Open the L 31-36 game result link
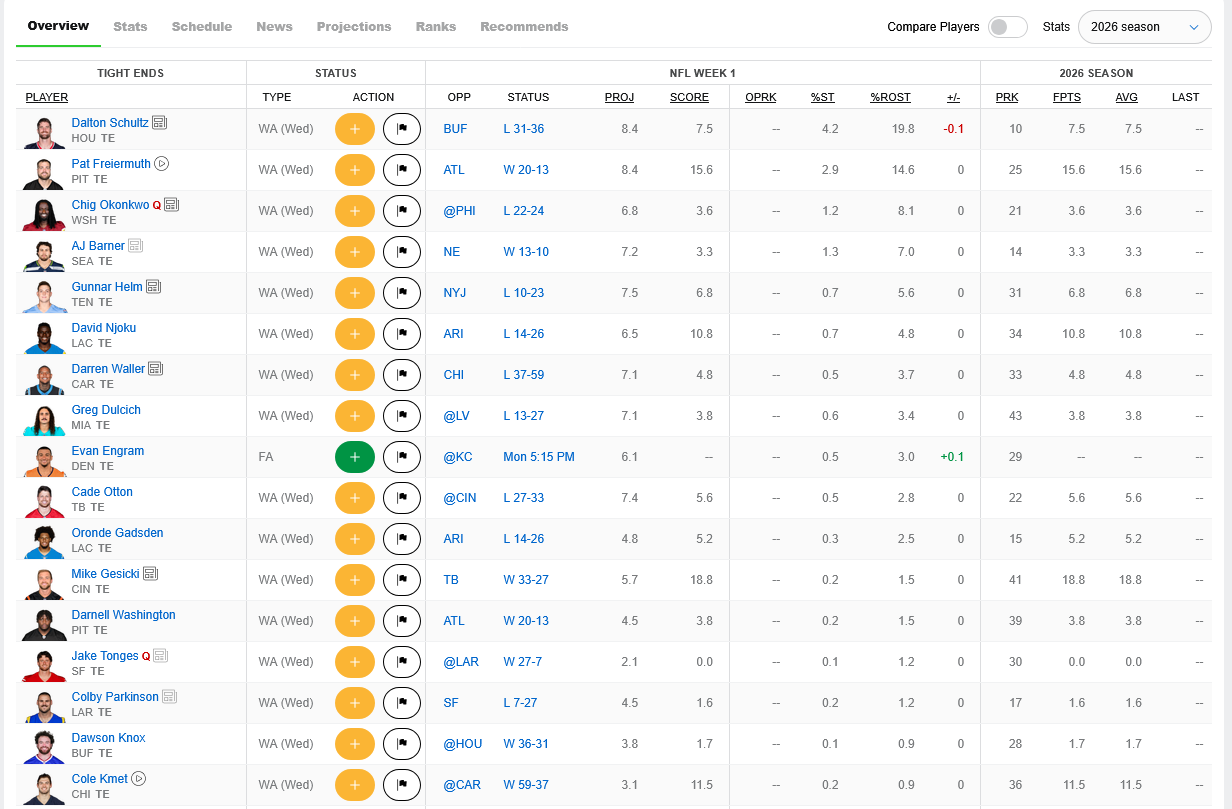 (524, 129)
